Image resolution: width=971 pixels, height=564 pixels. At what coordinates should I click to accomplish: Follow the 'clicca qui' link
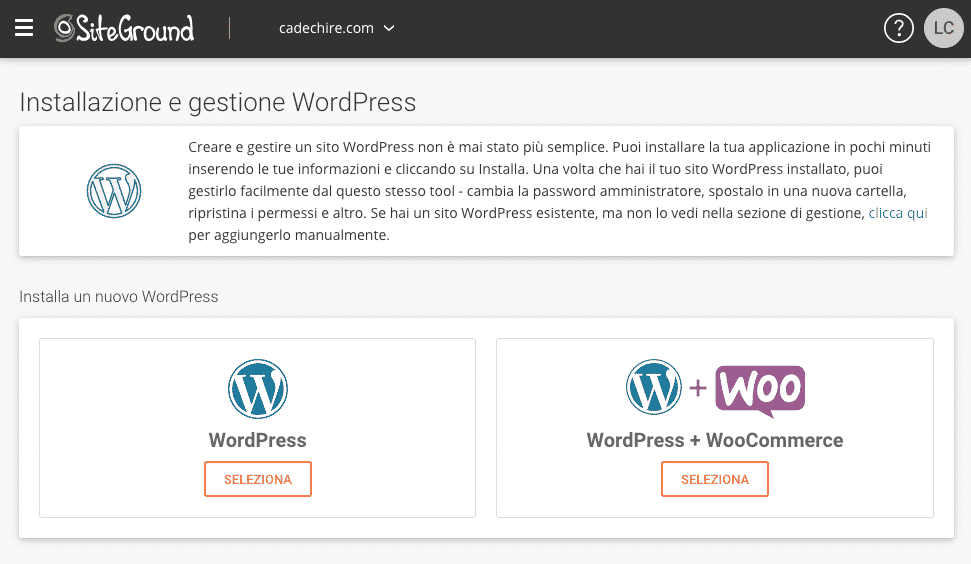coord(897,213)
